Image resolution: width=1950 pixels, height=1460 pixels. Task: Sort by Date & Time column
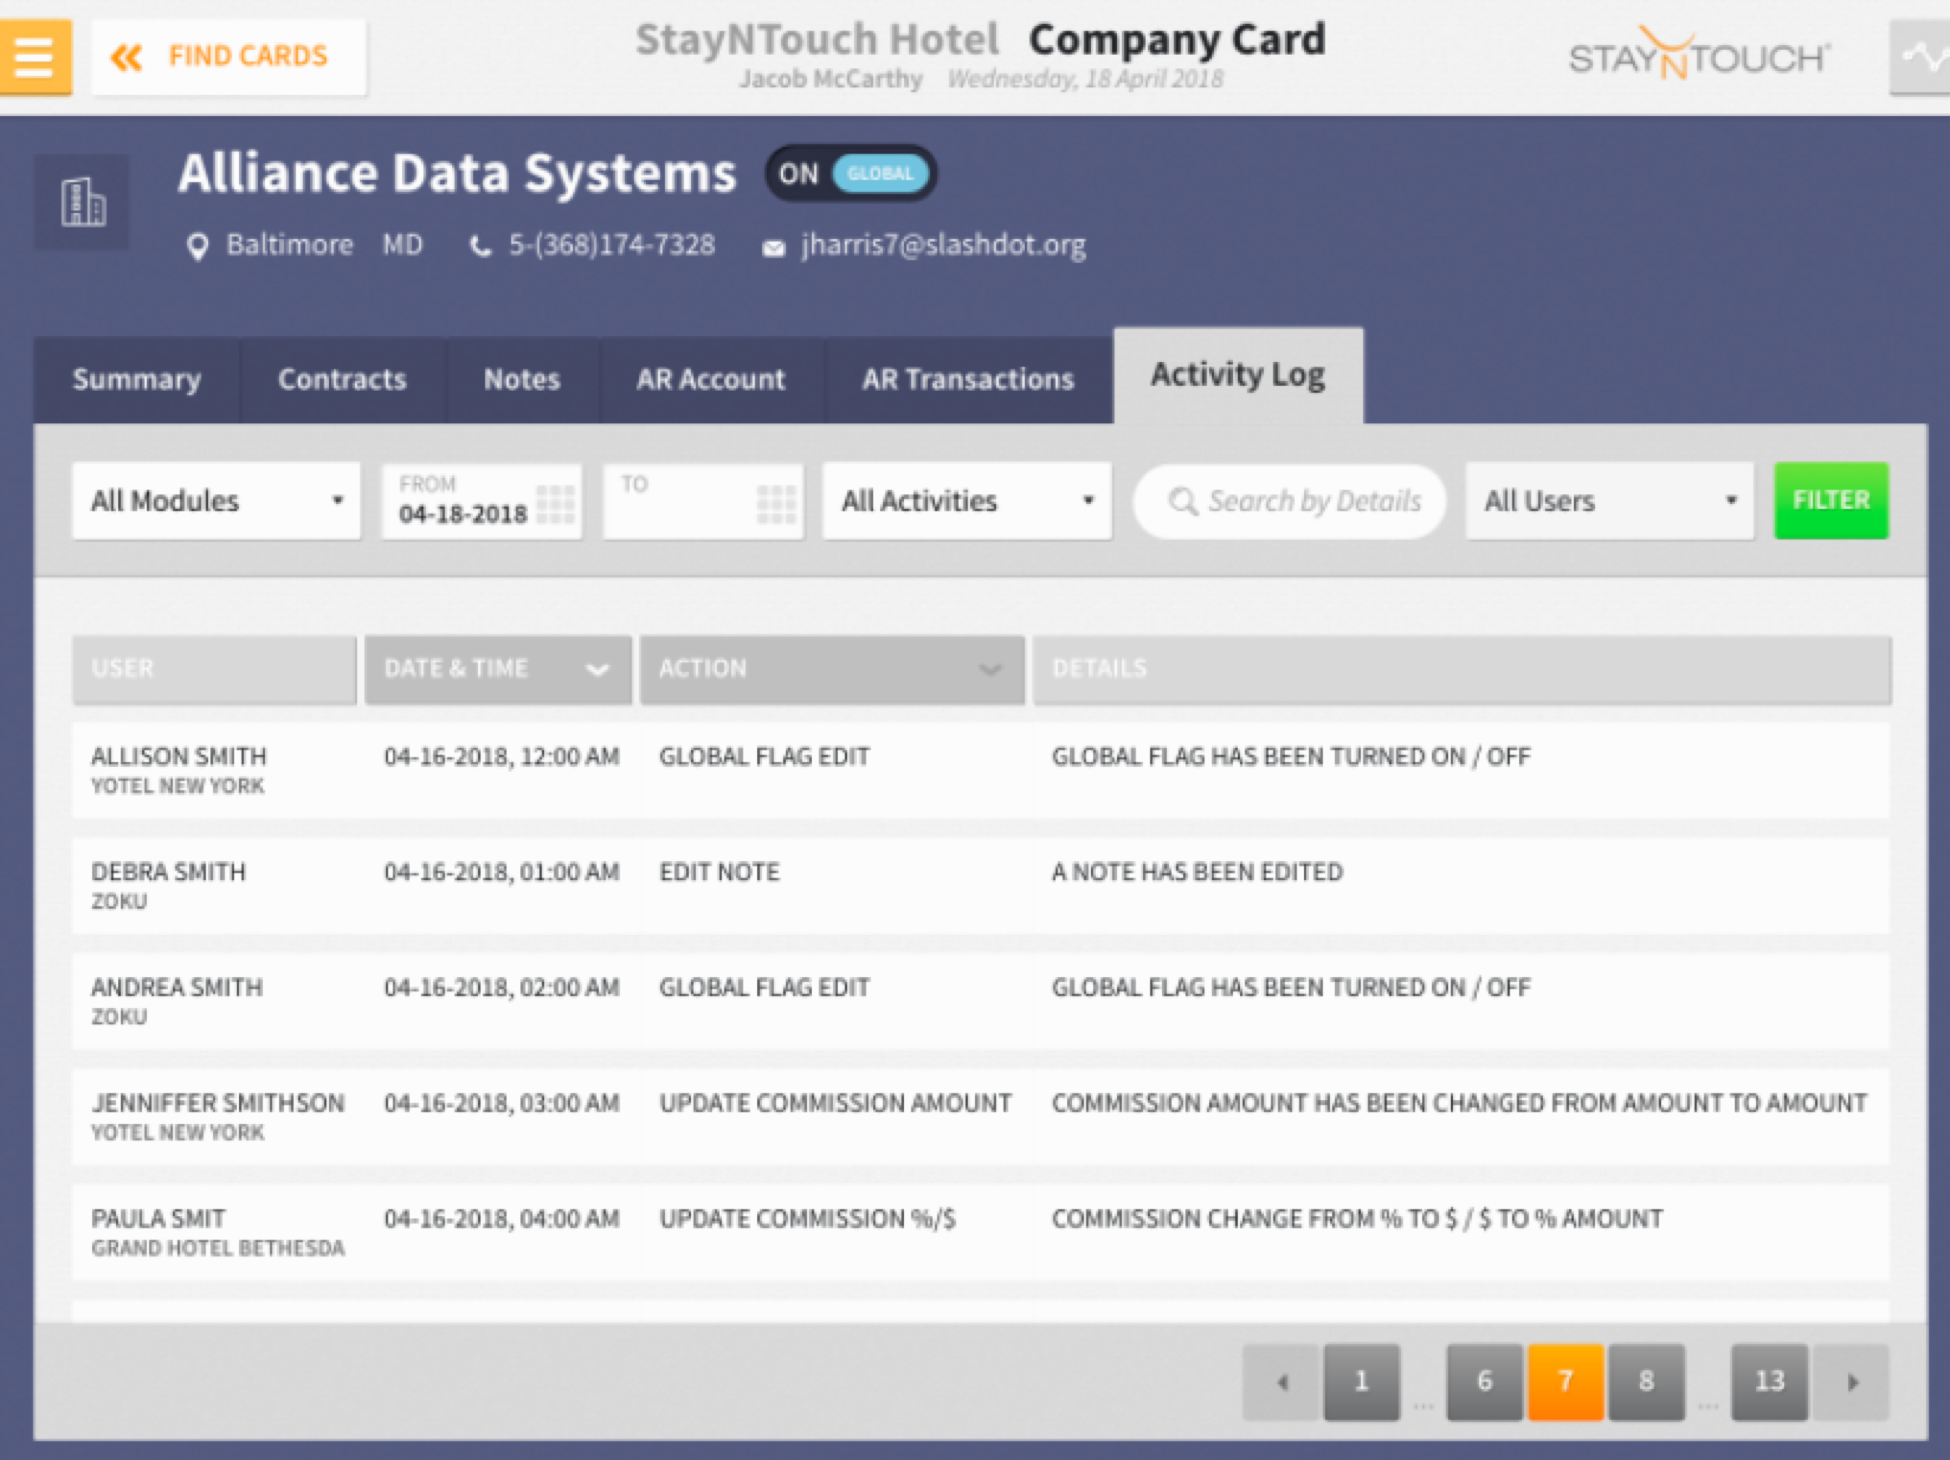[x=498, y=669]
